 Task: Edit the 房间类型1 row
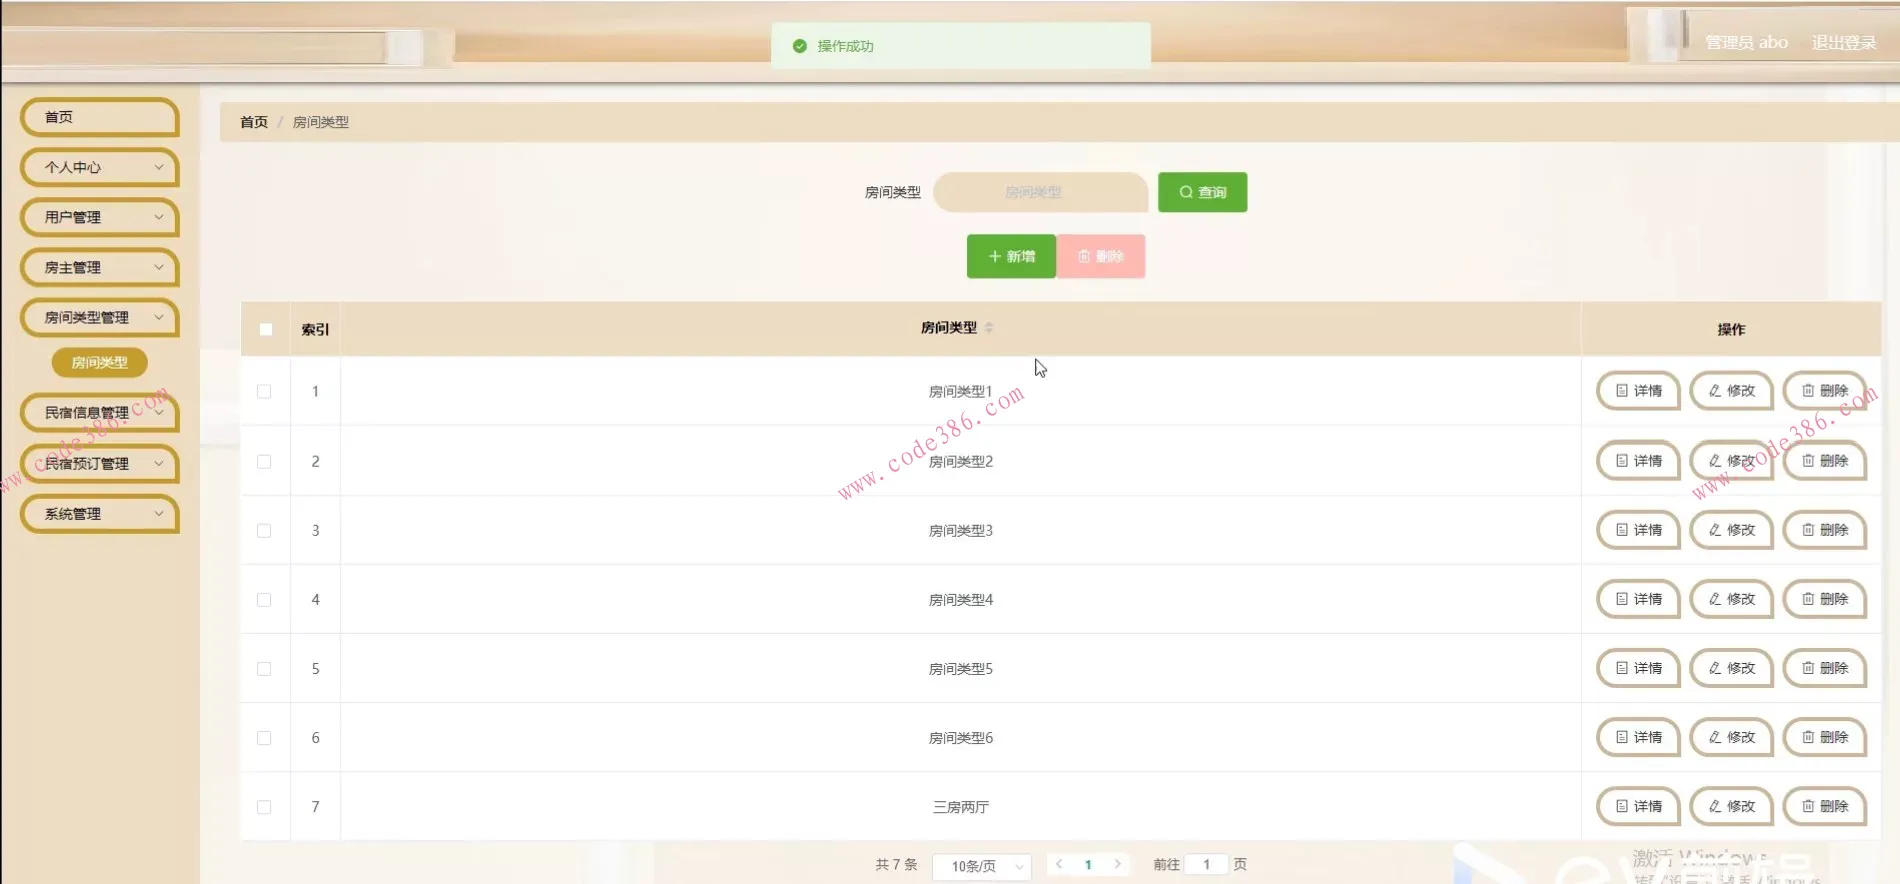1731,391
